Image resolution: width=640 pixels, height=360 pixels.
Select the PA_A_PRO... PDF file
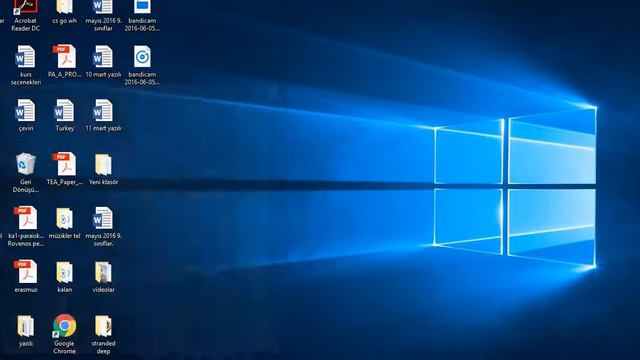tap(64, 61)
